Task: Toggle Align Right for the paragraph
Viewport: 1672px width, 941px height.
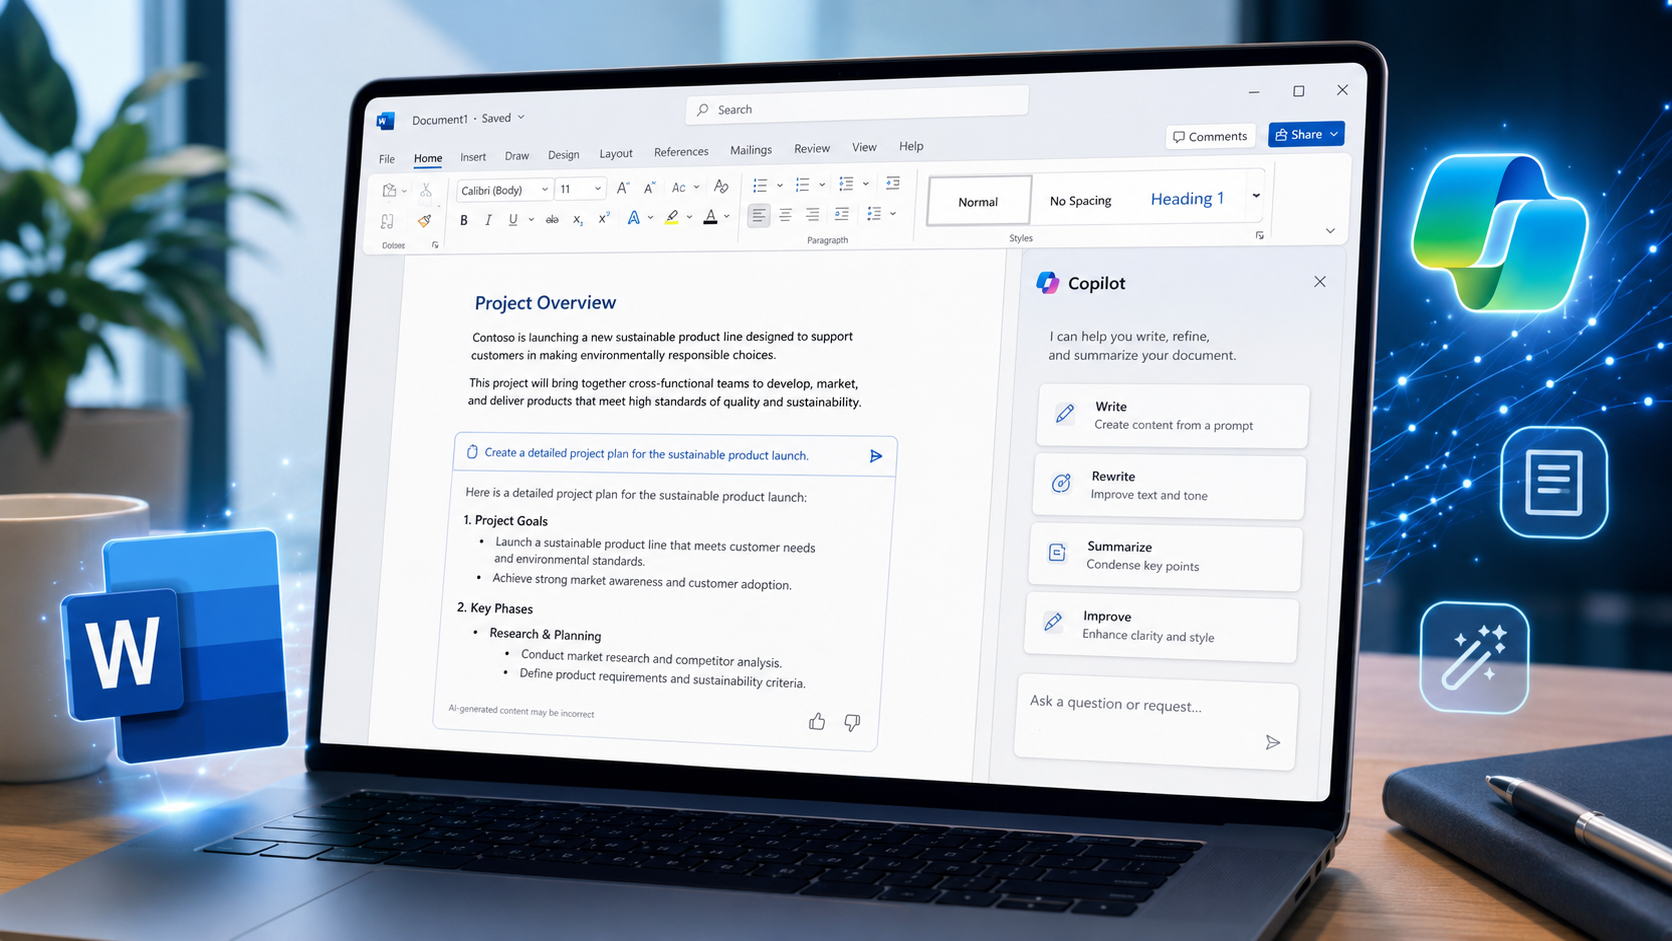Action: tap(813, 214)
